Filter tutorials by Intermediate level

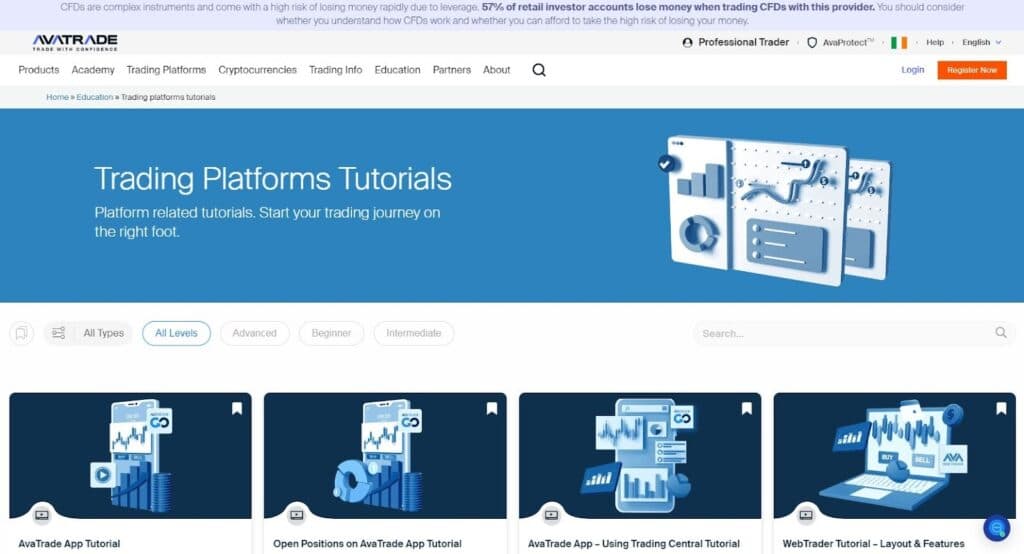(x=413, y=333)
